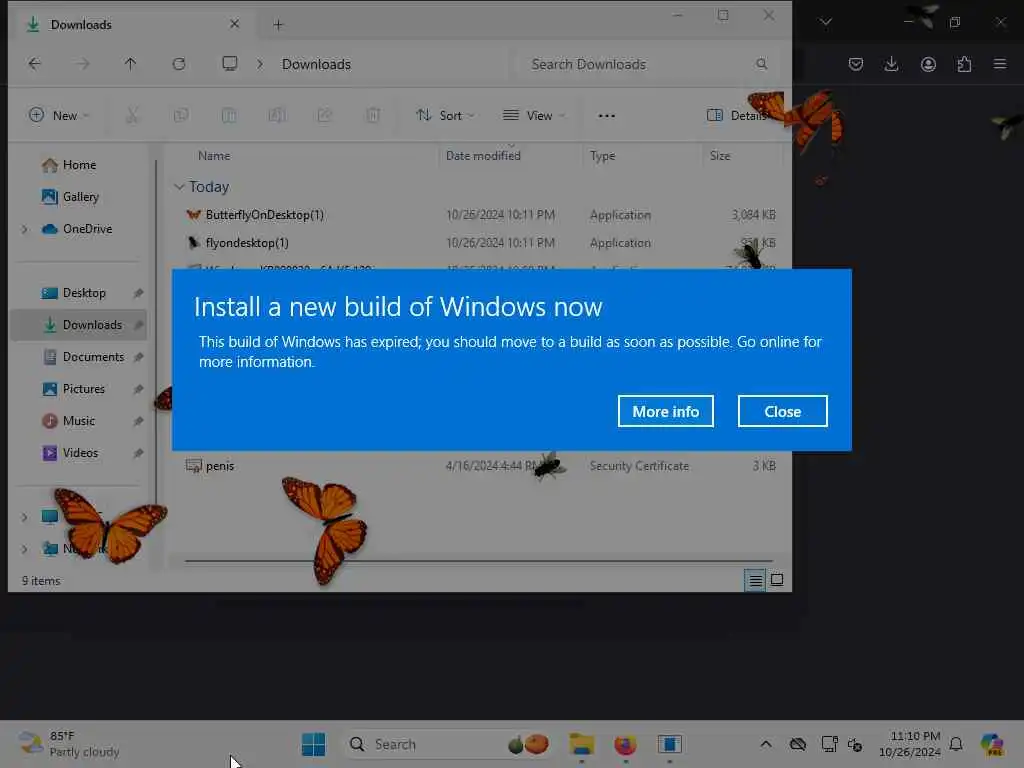
Task: Expand the address bar path chevron
Action: pyautogui.click(x=260, y=64)
